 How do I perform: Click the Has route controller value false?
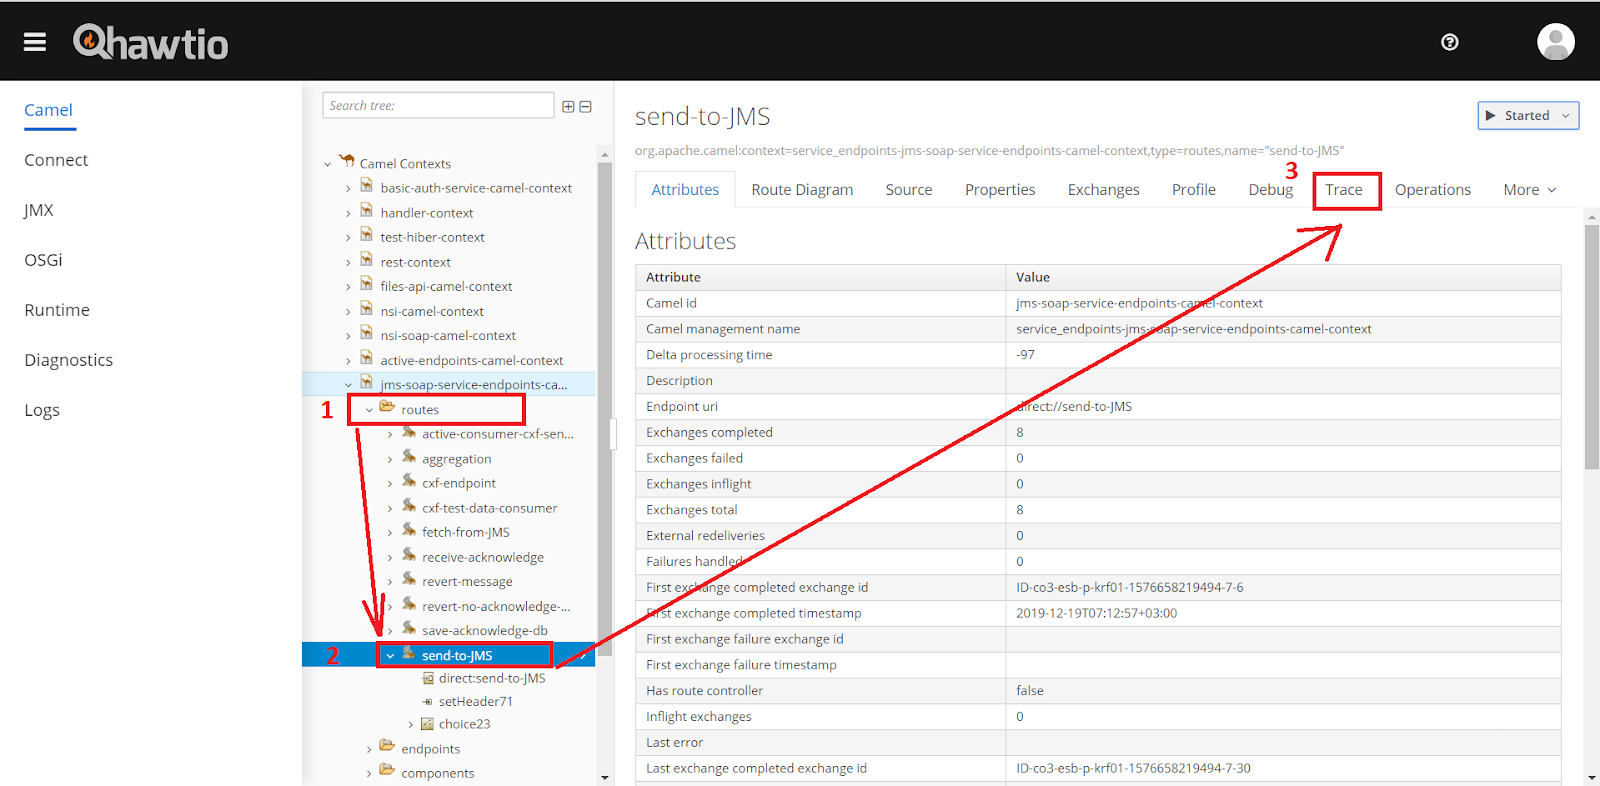[x=1030, y=691]
